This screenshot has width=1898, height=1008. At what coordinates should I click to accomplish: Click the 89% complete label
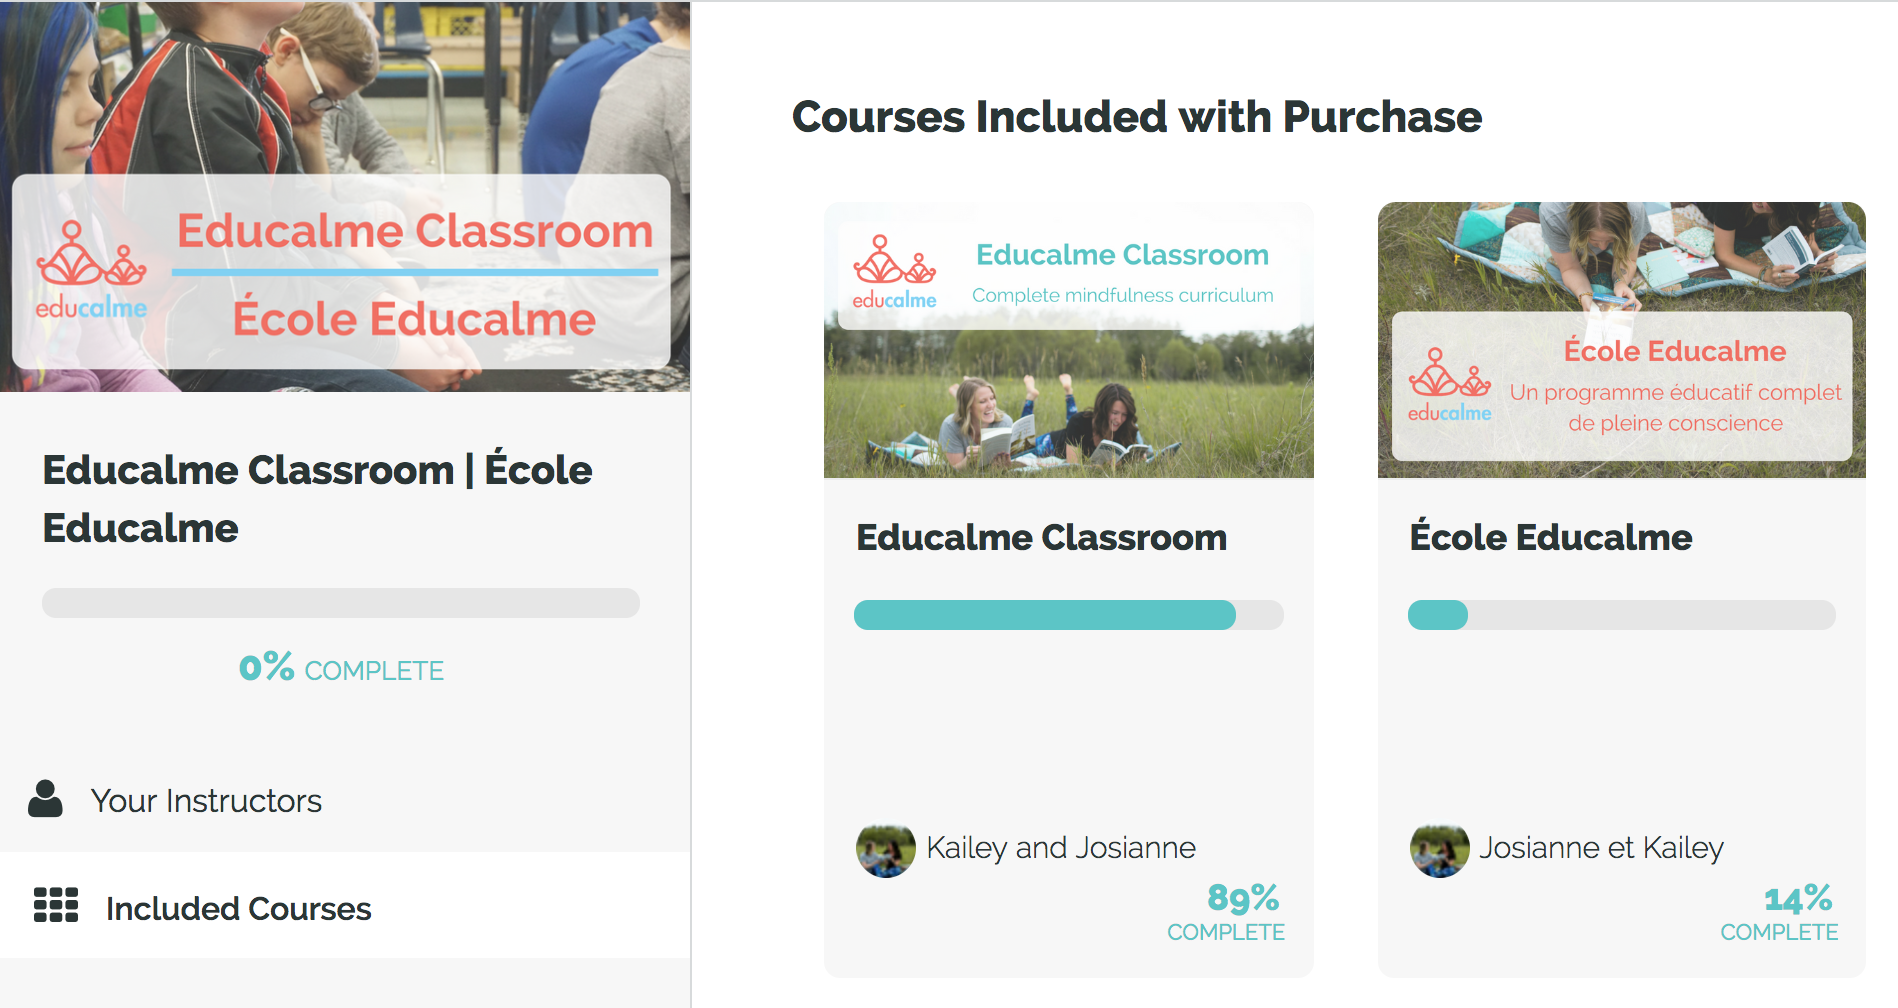(x=1226, y=912)
